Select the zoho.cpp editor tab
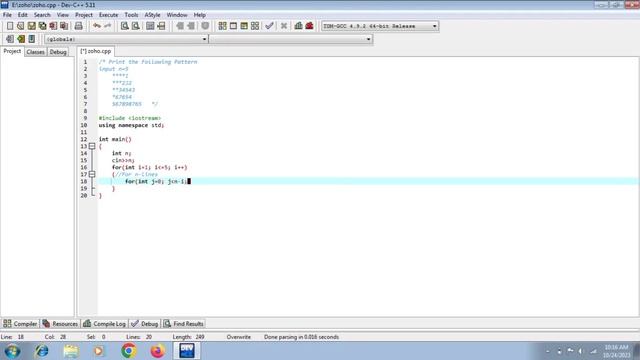Screen dimensions: 640x360 point(96,51)
